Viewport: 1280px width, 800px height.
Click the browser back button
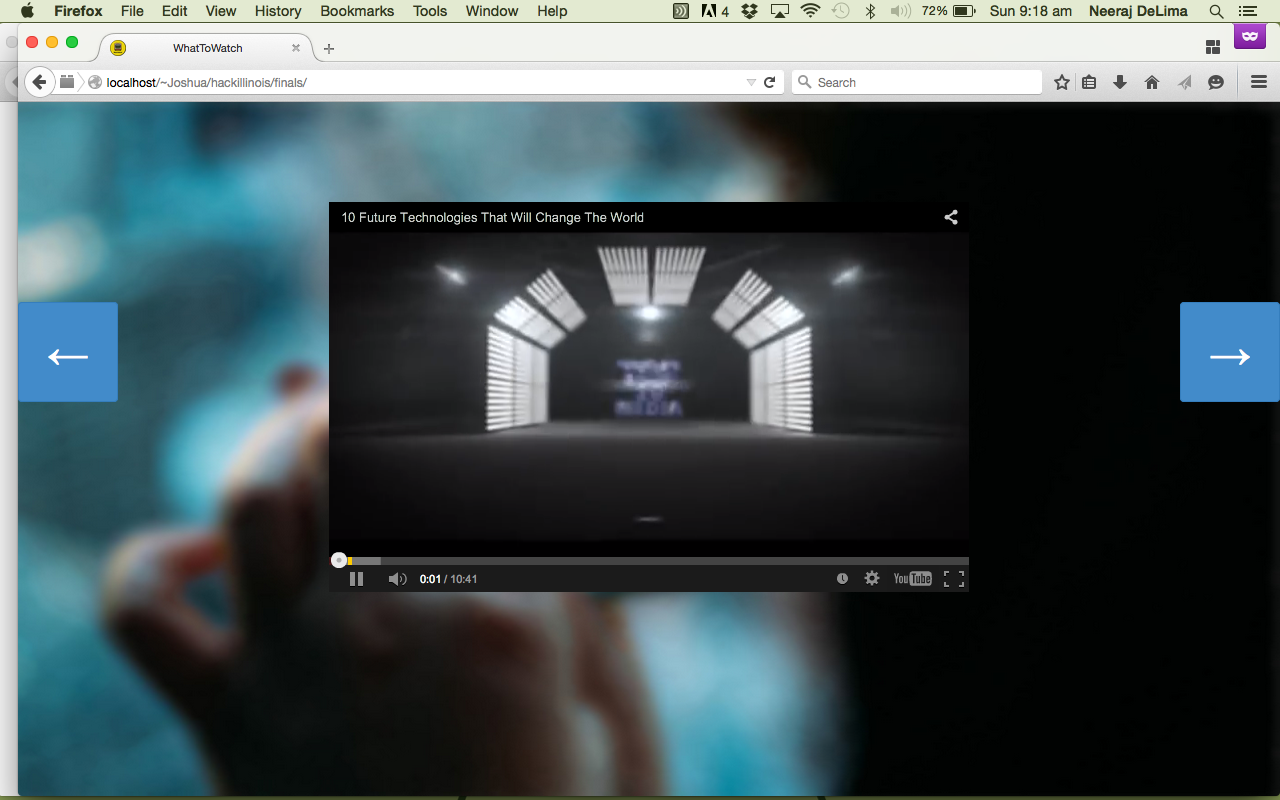click(39, 82)
